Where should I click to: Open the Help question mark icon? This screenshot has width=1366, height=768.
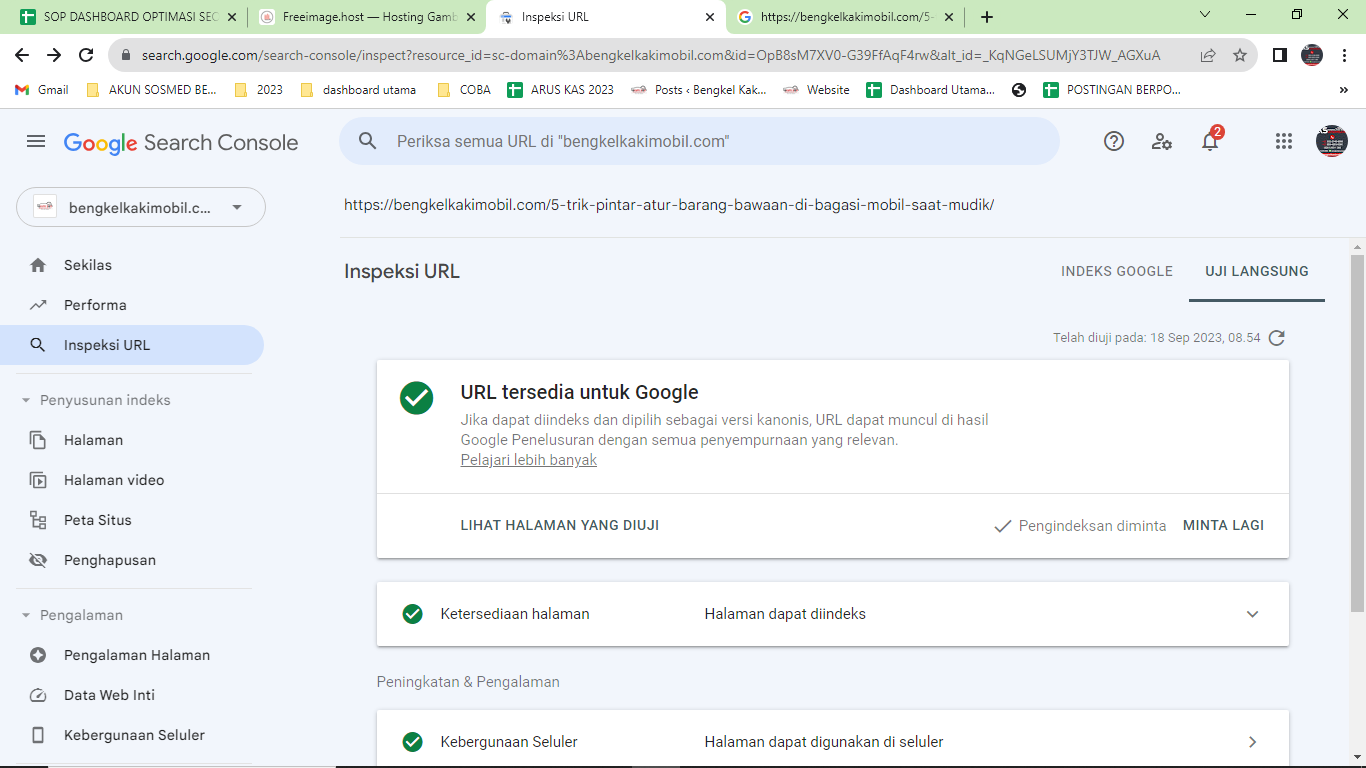(x=1114, y=141)
